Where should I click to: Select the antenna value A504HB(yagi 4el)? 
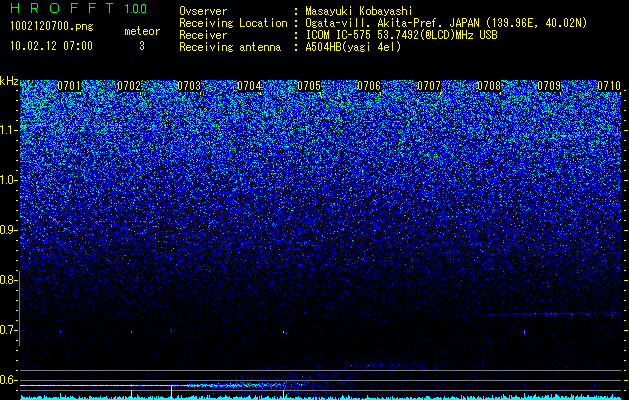point(353,47)
